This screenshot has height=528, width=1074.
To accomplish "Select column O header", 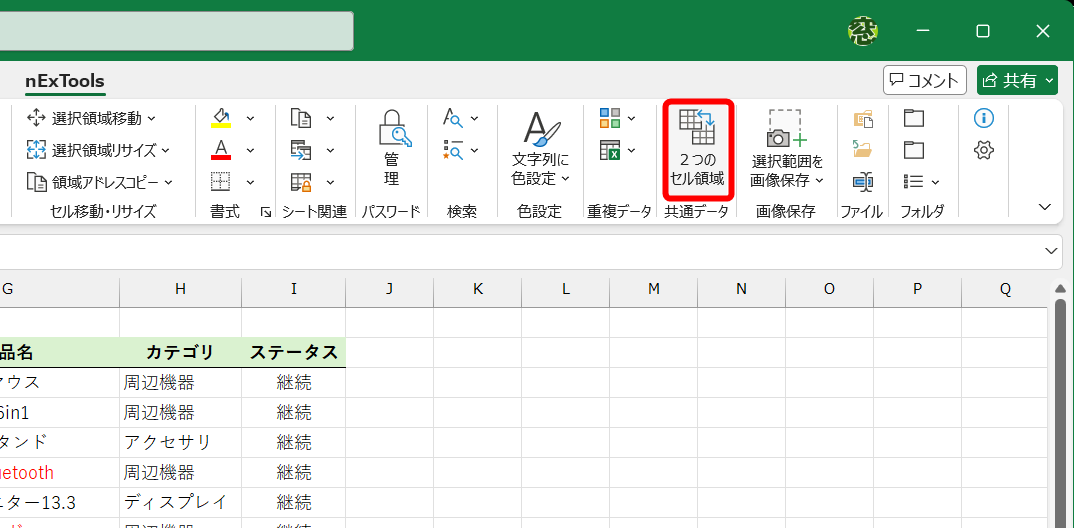I will (x=829, y=289).
